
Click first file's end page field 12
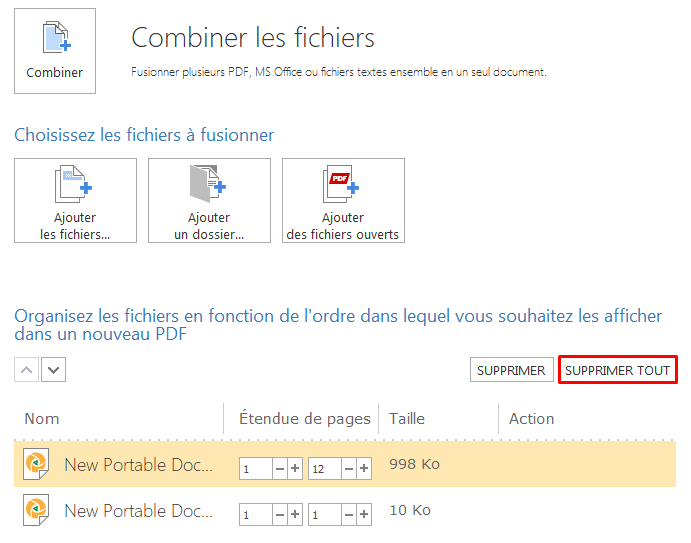[x=325, y=469]
